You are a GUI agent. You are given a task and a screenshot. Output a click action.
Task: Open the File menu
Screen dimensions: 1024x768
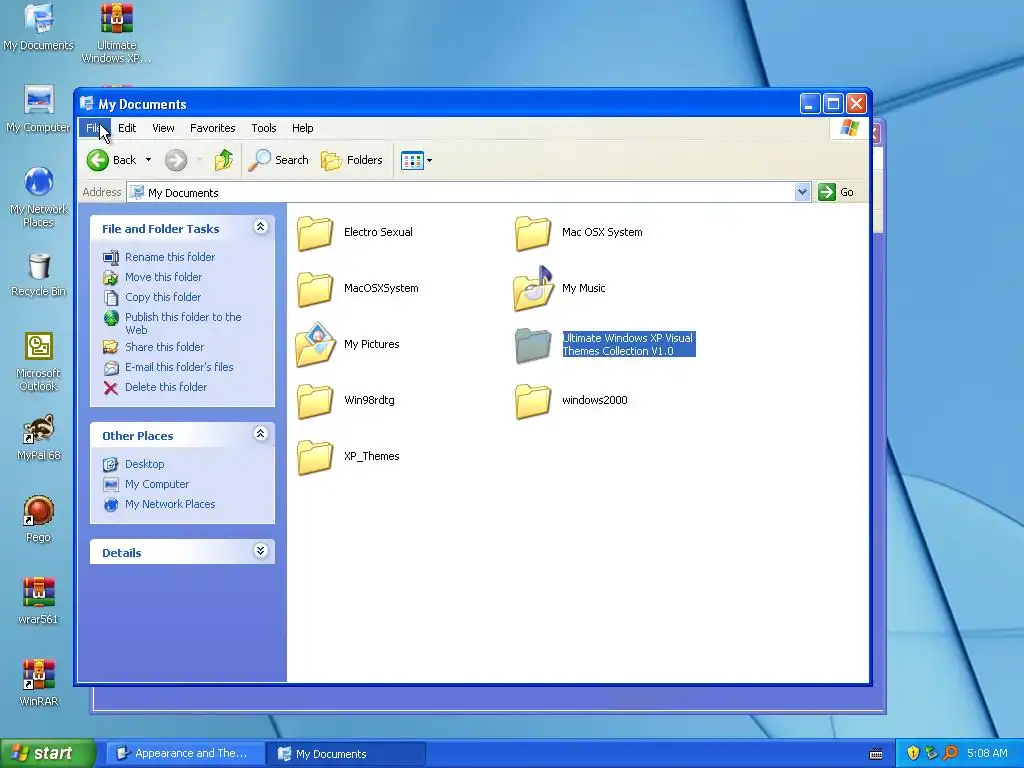pyautogui.click(x=93, y=128)
